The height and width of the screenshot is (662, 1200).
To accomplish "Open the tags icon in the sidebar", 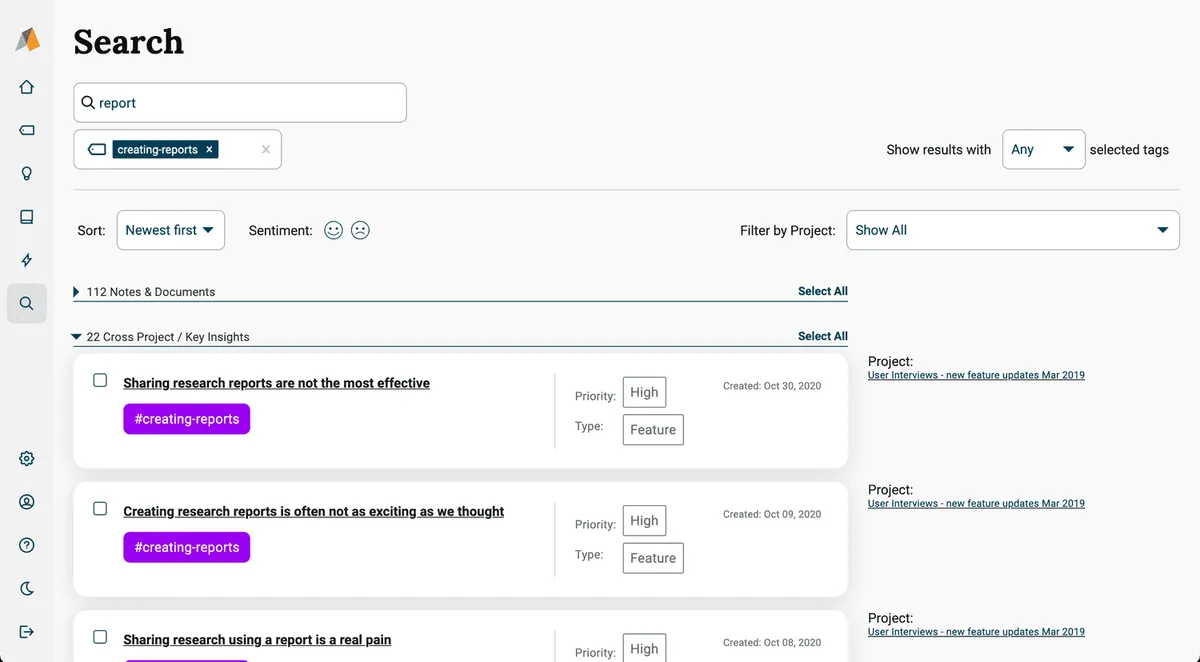I will (x=27, y=130).
